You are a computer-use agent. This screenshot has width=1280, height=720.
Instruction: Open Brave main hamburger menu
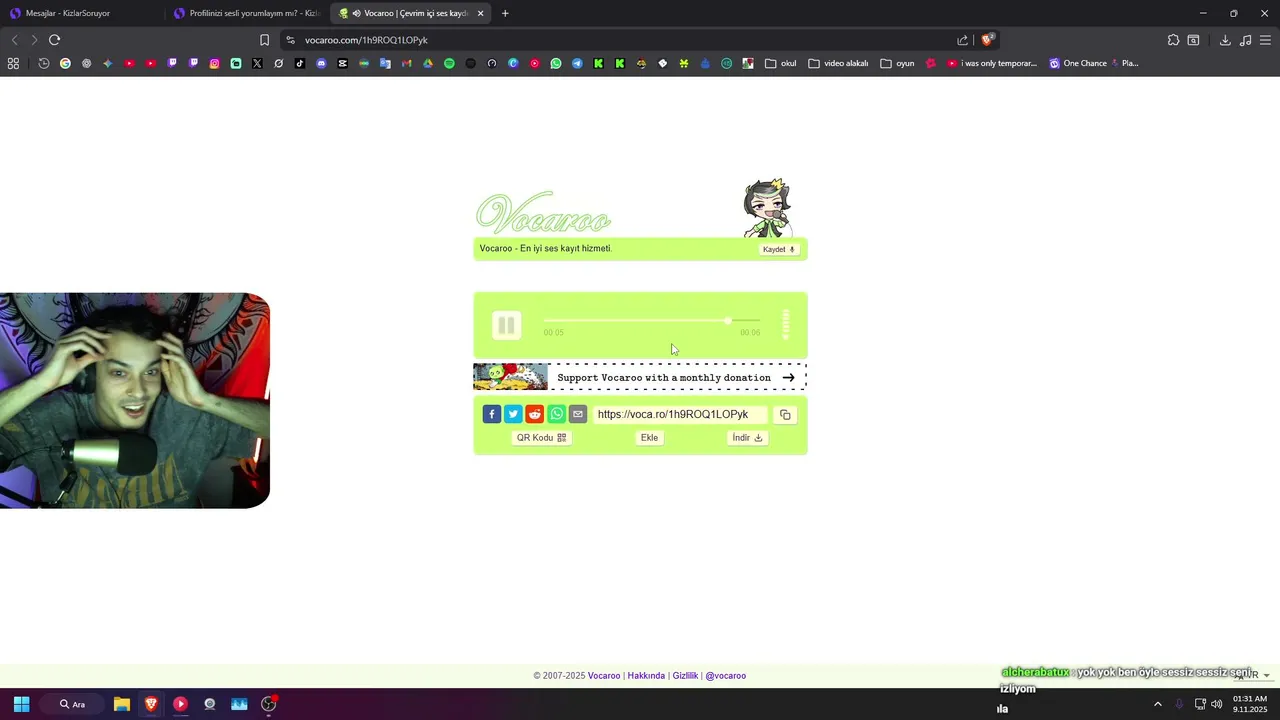coord(1265,40)
